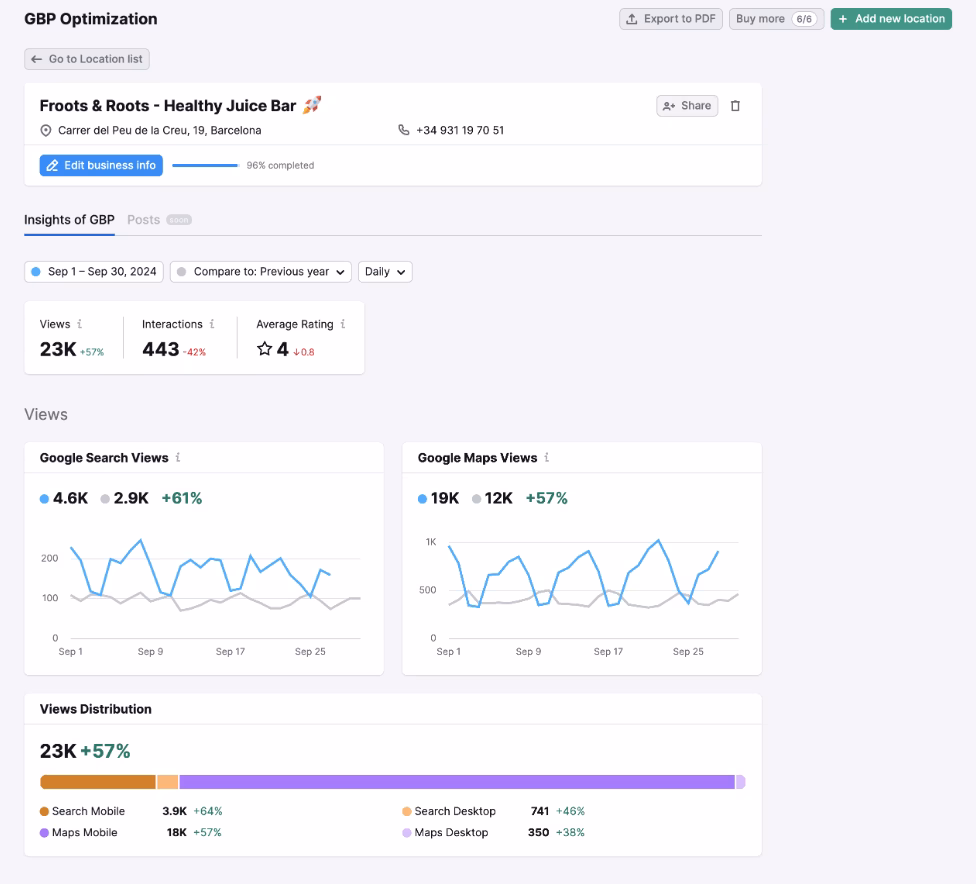Expand the Compare to: Previous year dropdown
This screenshot has width=976, height=884.
tap(261, 272)
